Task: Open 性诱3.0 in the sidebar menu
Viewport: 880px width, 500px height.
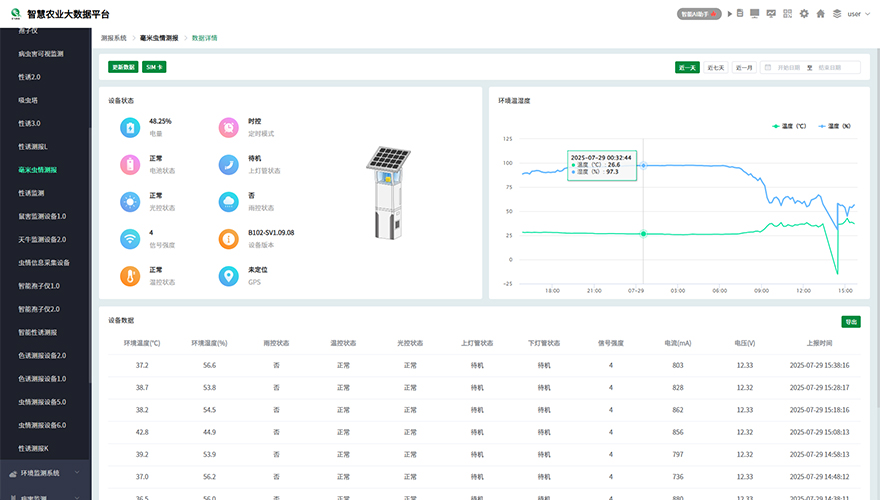Action: (30, 123)
